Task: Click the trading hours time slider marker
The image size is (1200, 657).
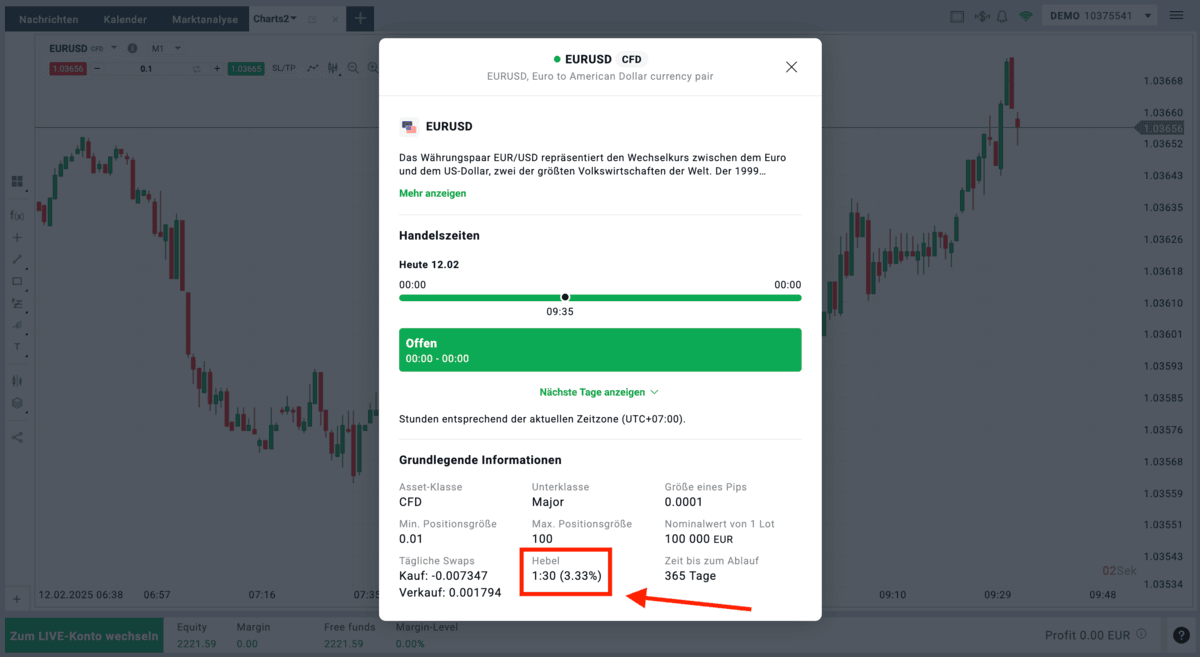Action: [565, 297]
